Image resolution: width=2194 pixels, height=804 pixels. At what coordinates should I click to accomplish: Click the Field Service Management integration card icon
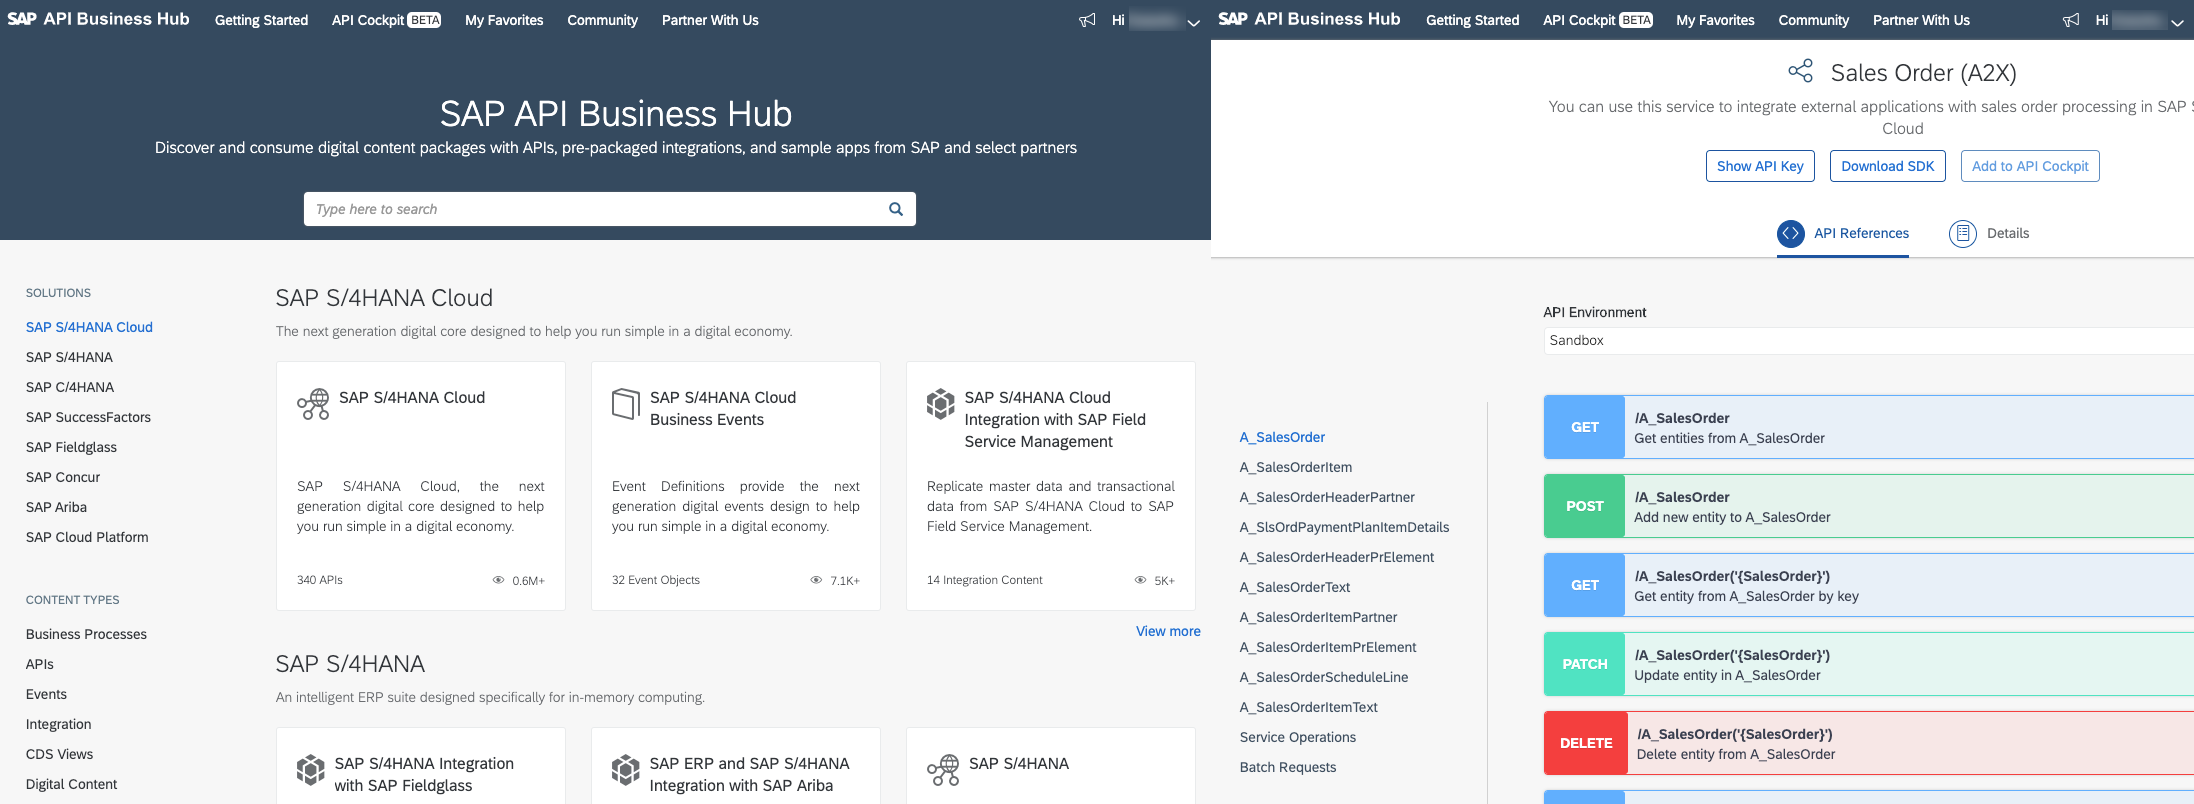[941, 404]
